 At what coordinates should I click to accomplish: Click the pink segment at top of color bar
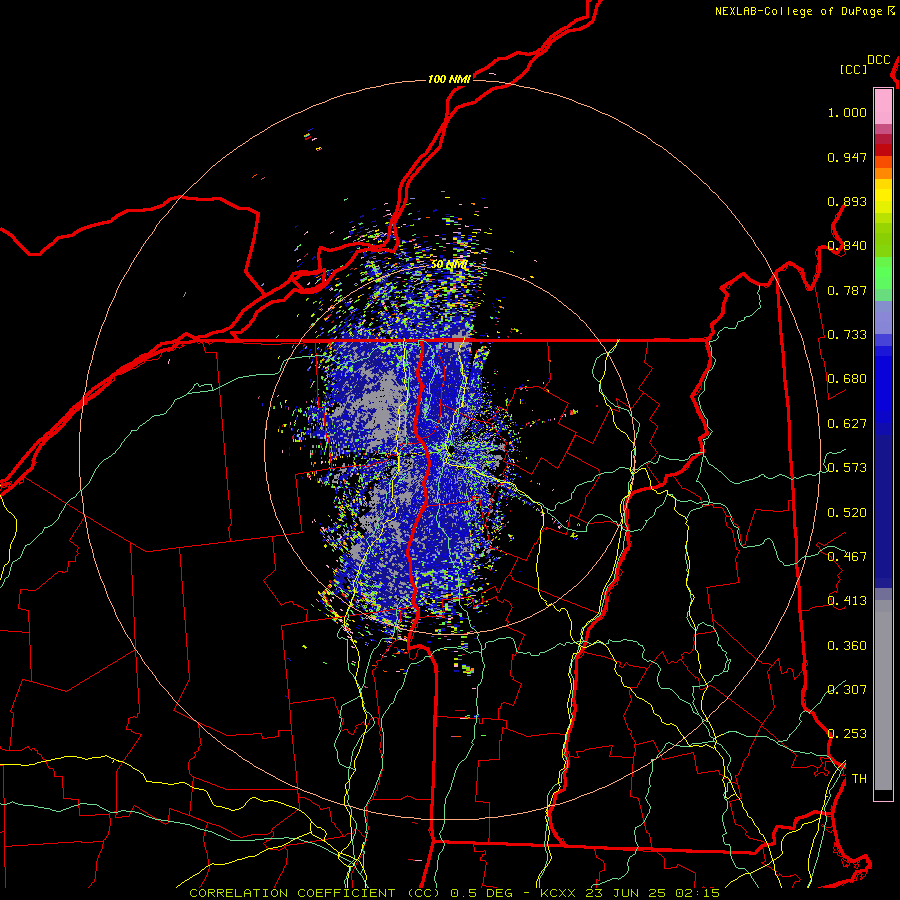tap(883, 107)
